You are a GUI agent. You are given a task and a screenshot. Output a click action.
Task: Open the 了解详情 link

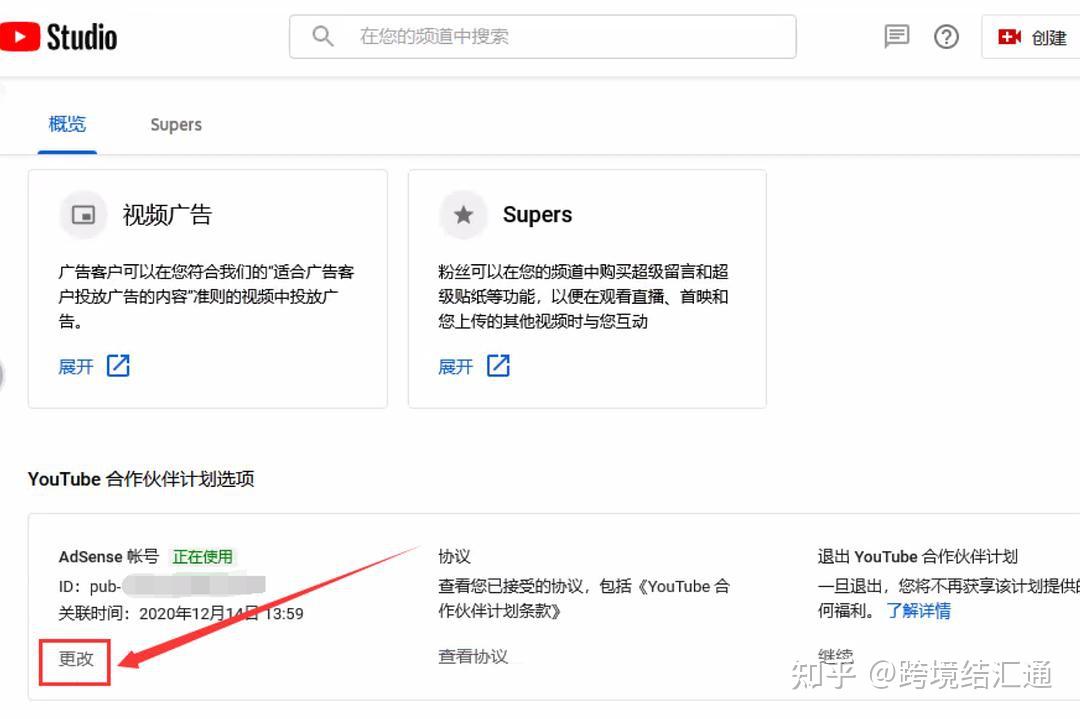[918, 611]
